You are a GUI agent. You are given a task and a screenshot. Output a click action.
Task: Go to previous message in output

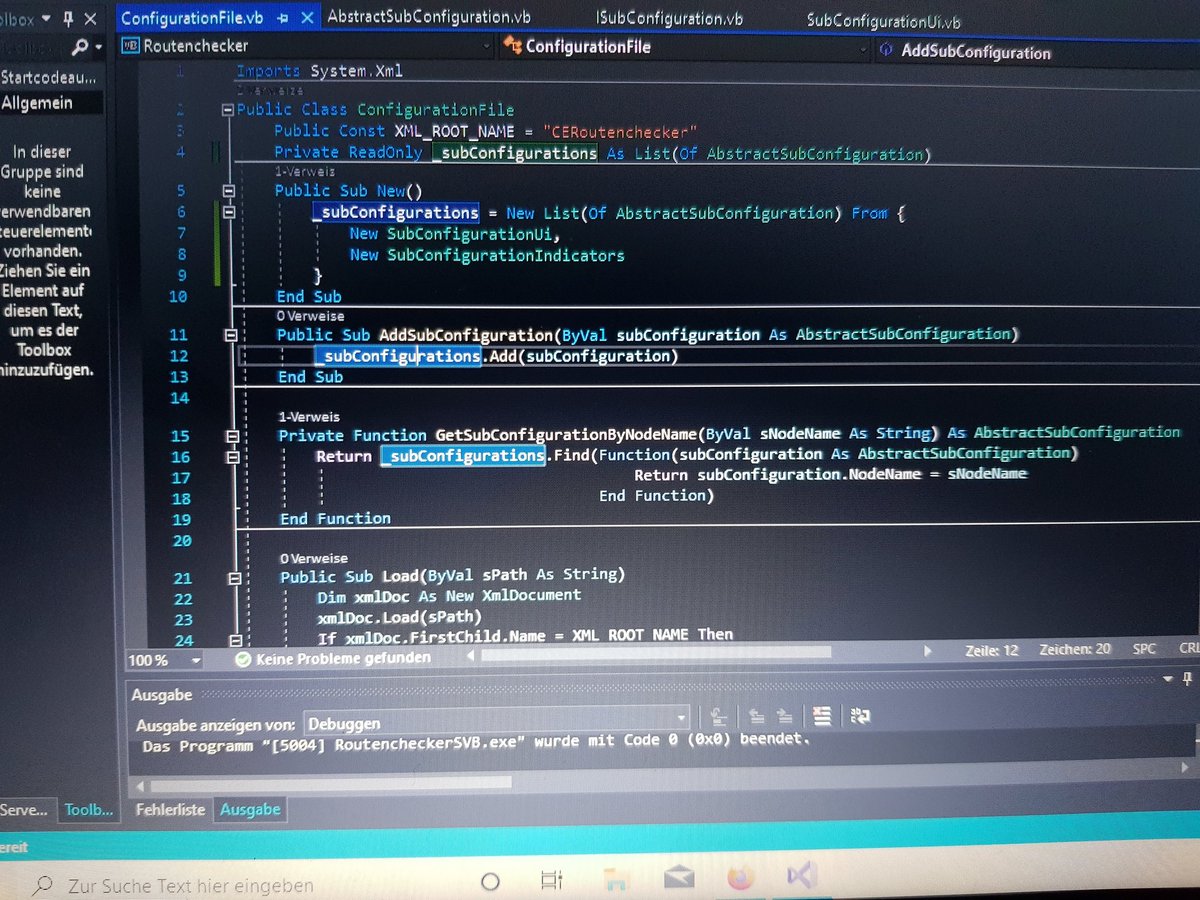pos(757,716)
